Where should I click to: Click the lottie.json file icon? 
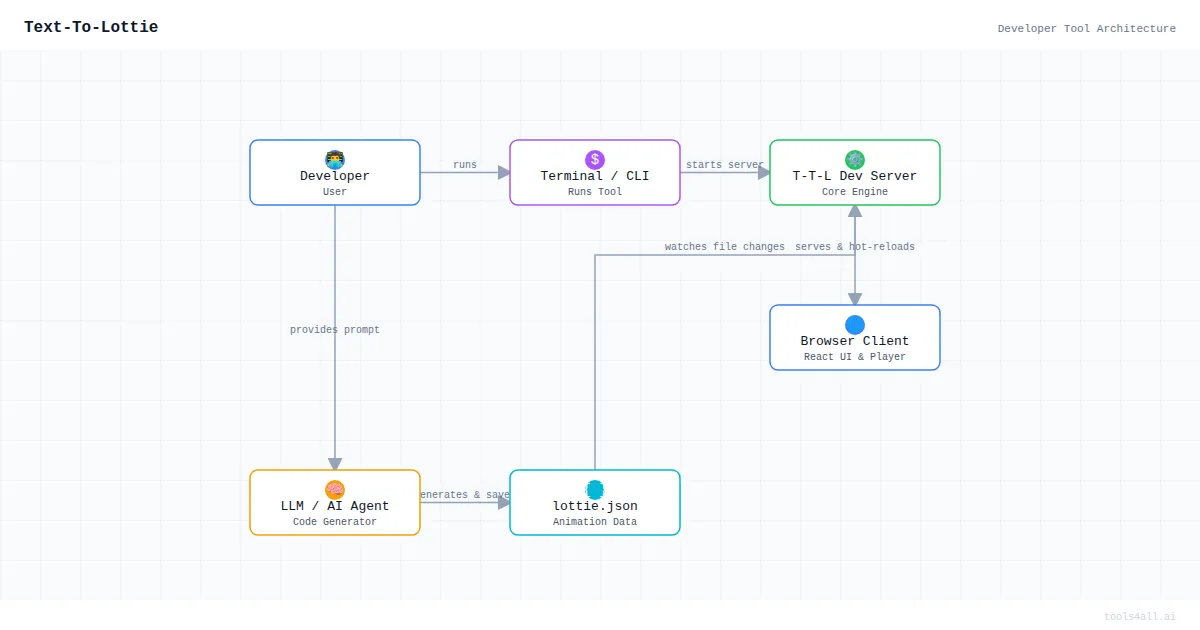point(595,489)
